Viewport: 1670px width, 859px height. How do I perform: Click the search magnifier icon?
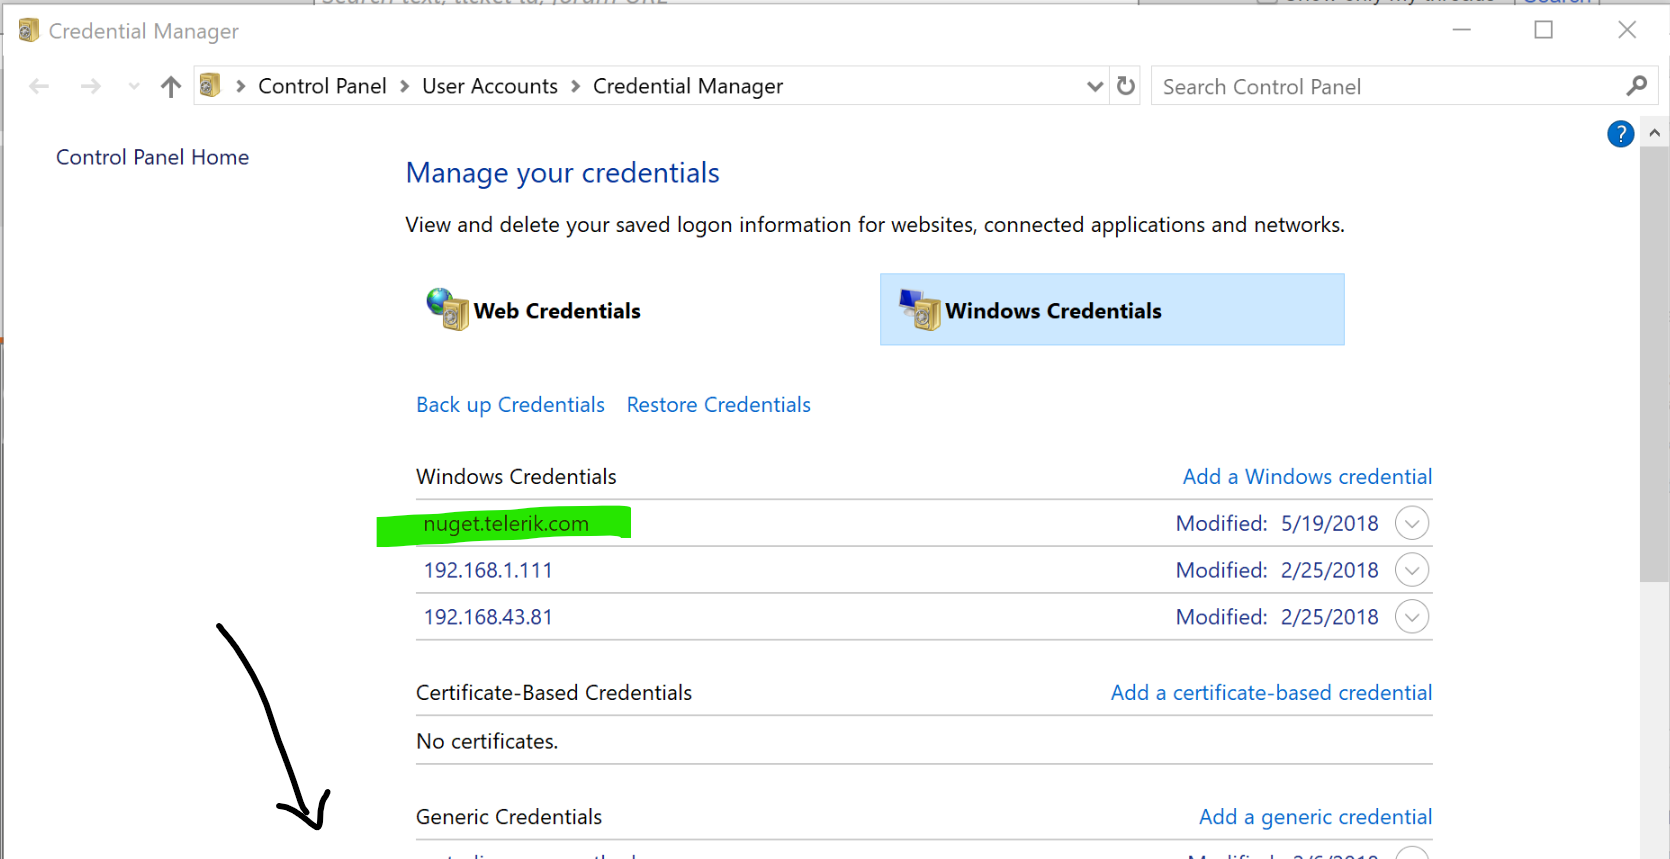(1636, 86)
